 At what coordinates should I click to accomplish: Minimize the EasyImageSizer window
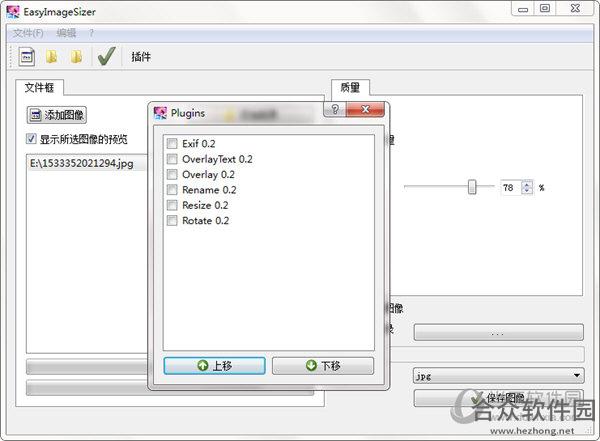pos(523,9)
